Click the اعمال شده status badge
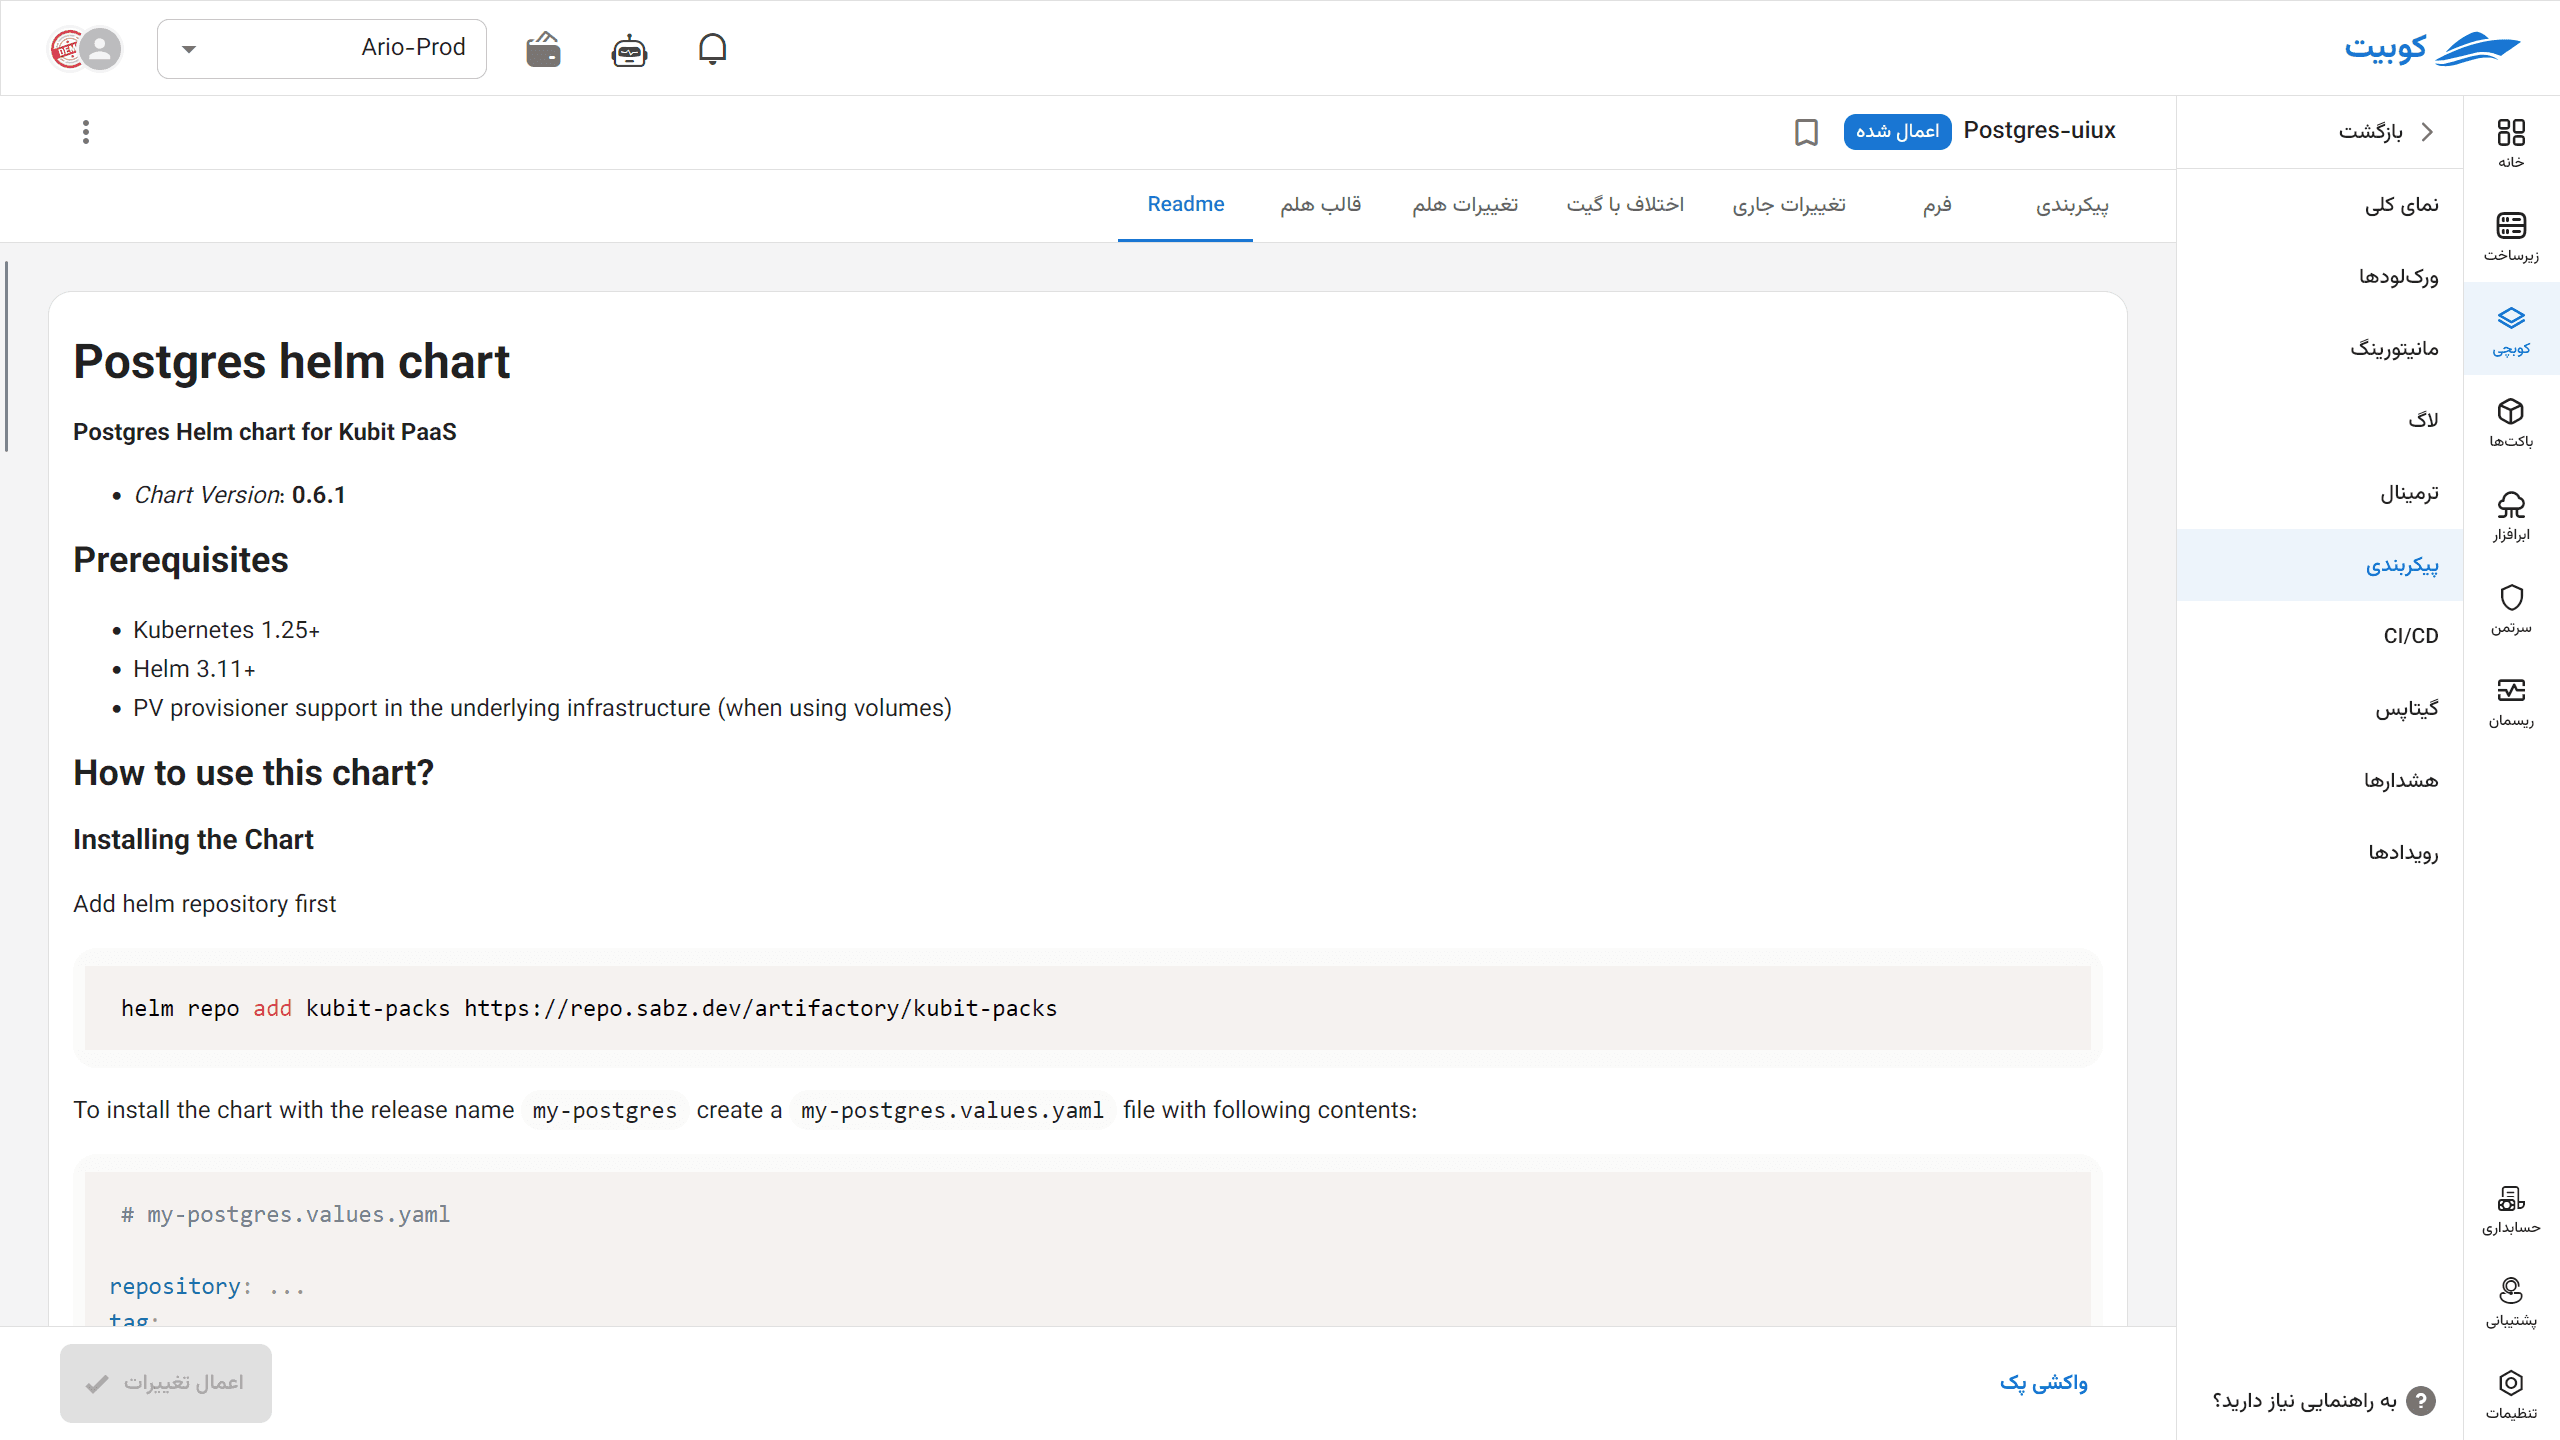The width and height of the screenshot is (2560, 1440). click(1897, 132)
